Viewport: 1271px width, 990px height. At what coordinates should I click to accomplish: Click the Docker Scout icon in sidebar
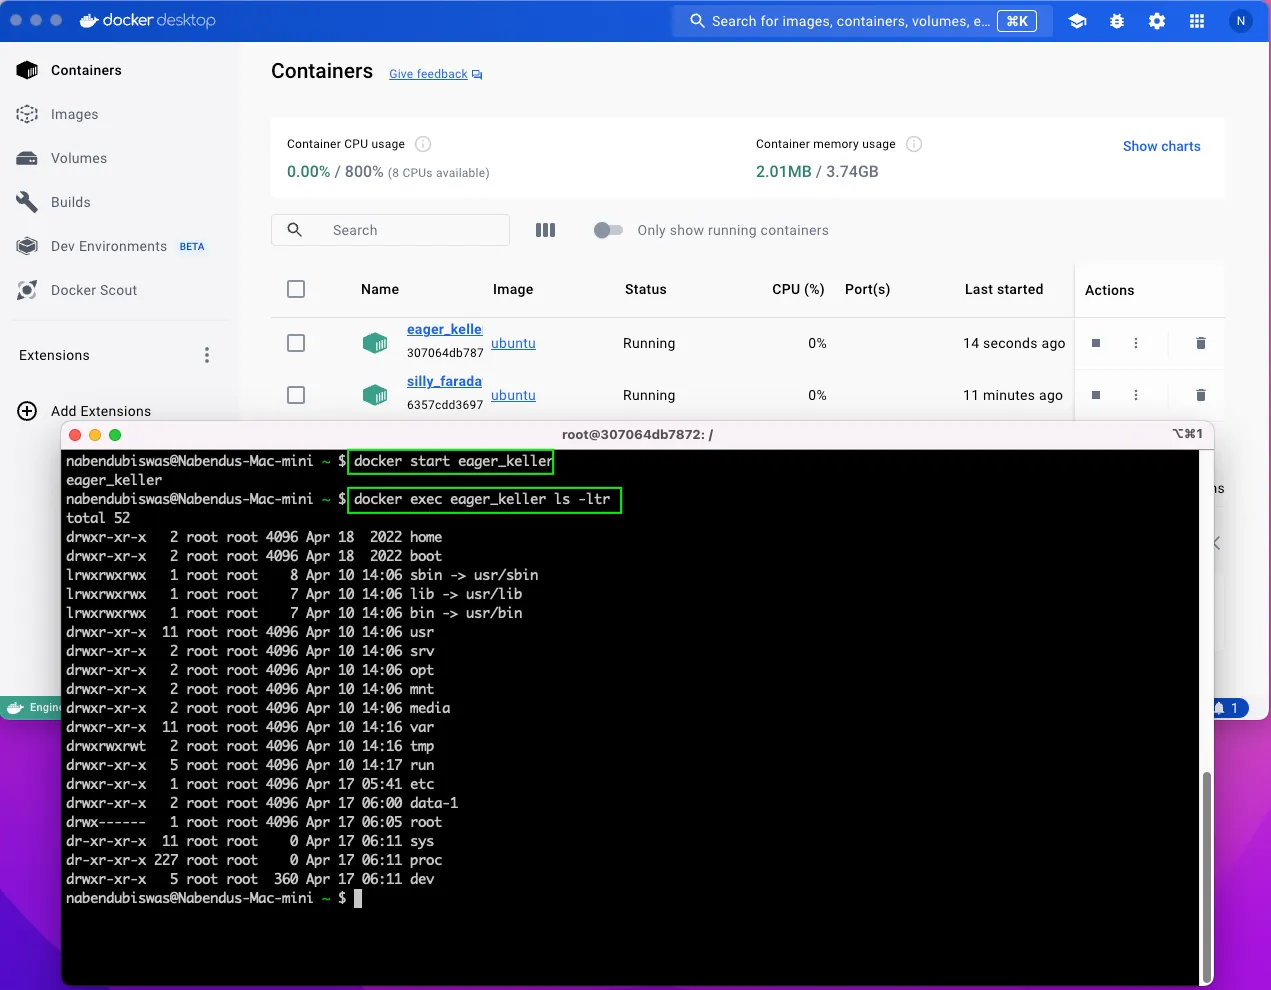click(x=27, y=290)
